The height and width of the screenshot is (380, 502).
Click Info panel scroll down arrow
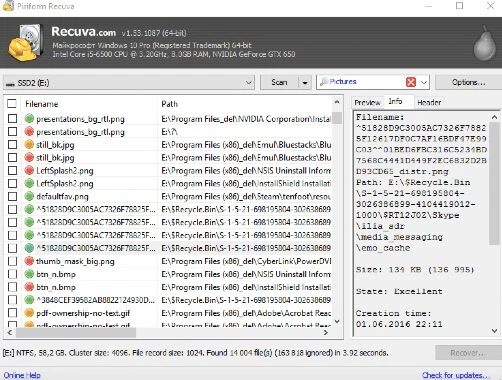pyautogui.click(x=494, y=331)
